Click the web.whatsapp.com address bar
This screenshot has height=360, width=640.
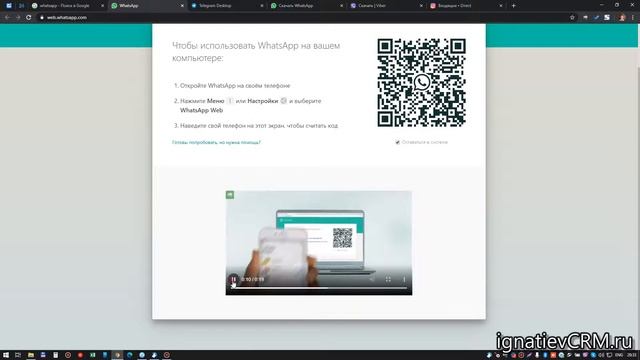306,18
